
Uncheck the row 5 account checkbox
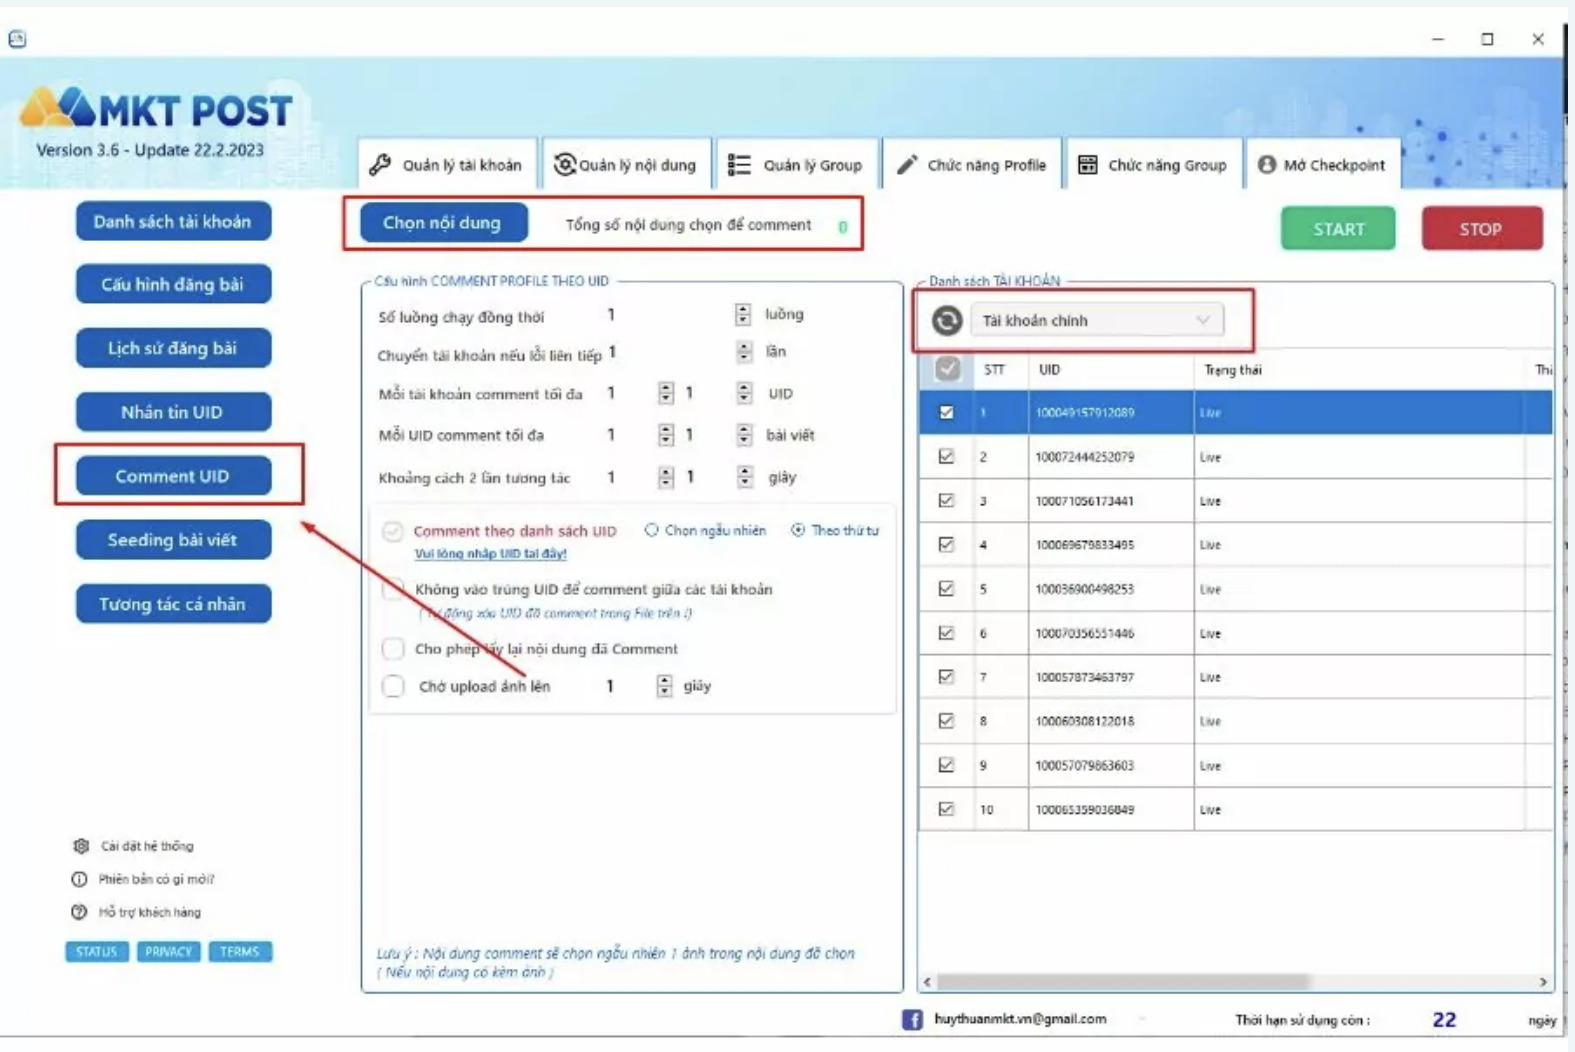[x=946, y=589]
